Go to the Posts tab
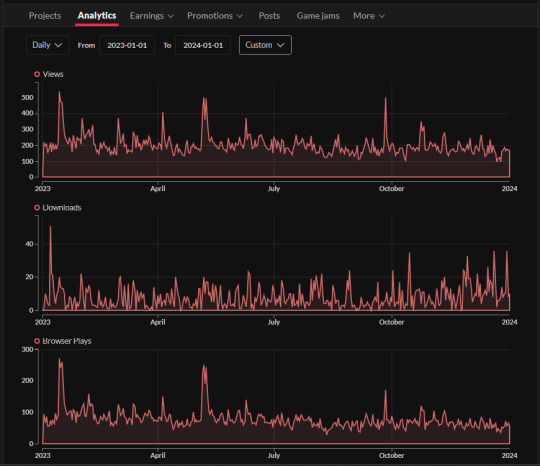The width and height of the screenshot is (540, 466). (x=269, y=16)
